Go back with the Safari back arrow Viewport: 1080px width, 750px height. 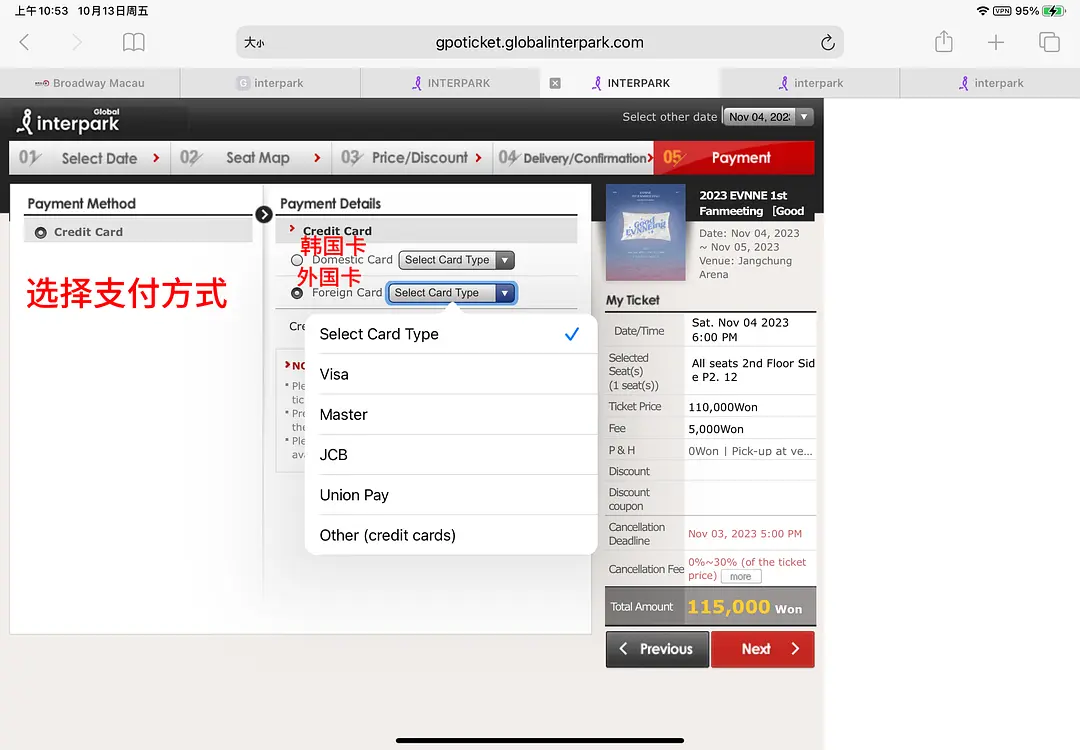[x=25, y=43]
